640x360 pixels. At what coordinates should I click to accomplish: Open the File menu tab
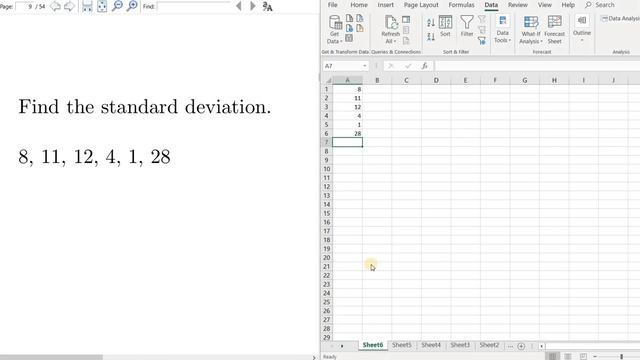pos(333,5)
